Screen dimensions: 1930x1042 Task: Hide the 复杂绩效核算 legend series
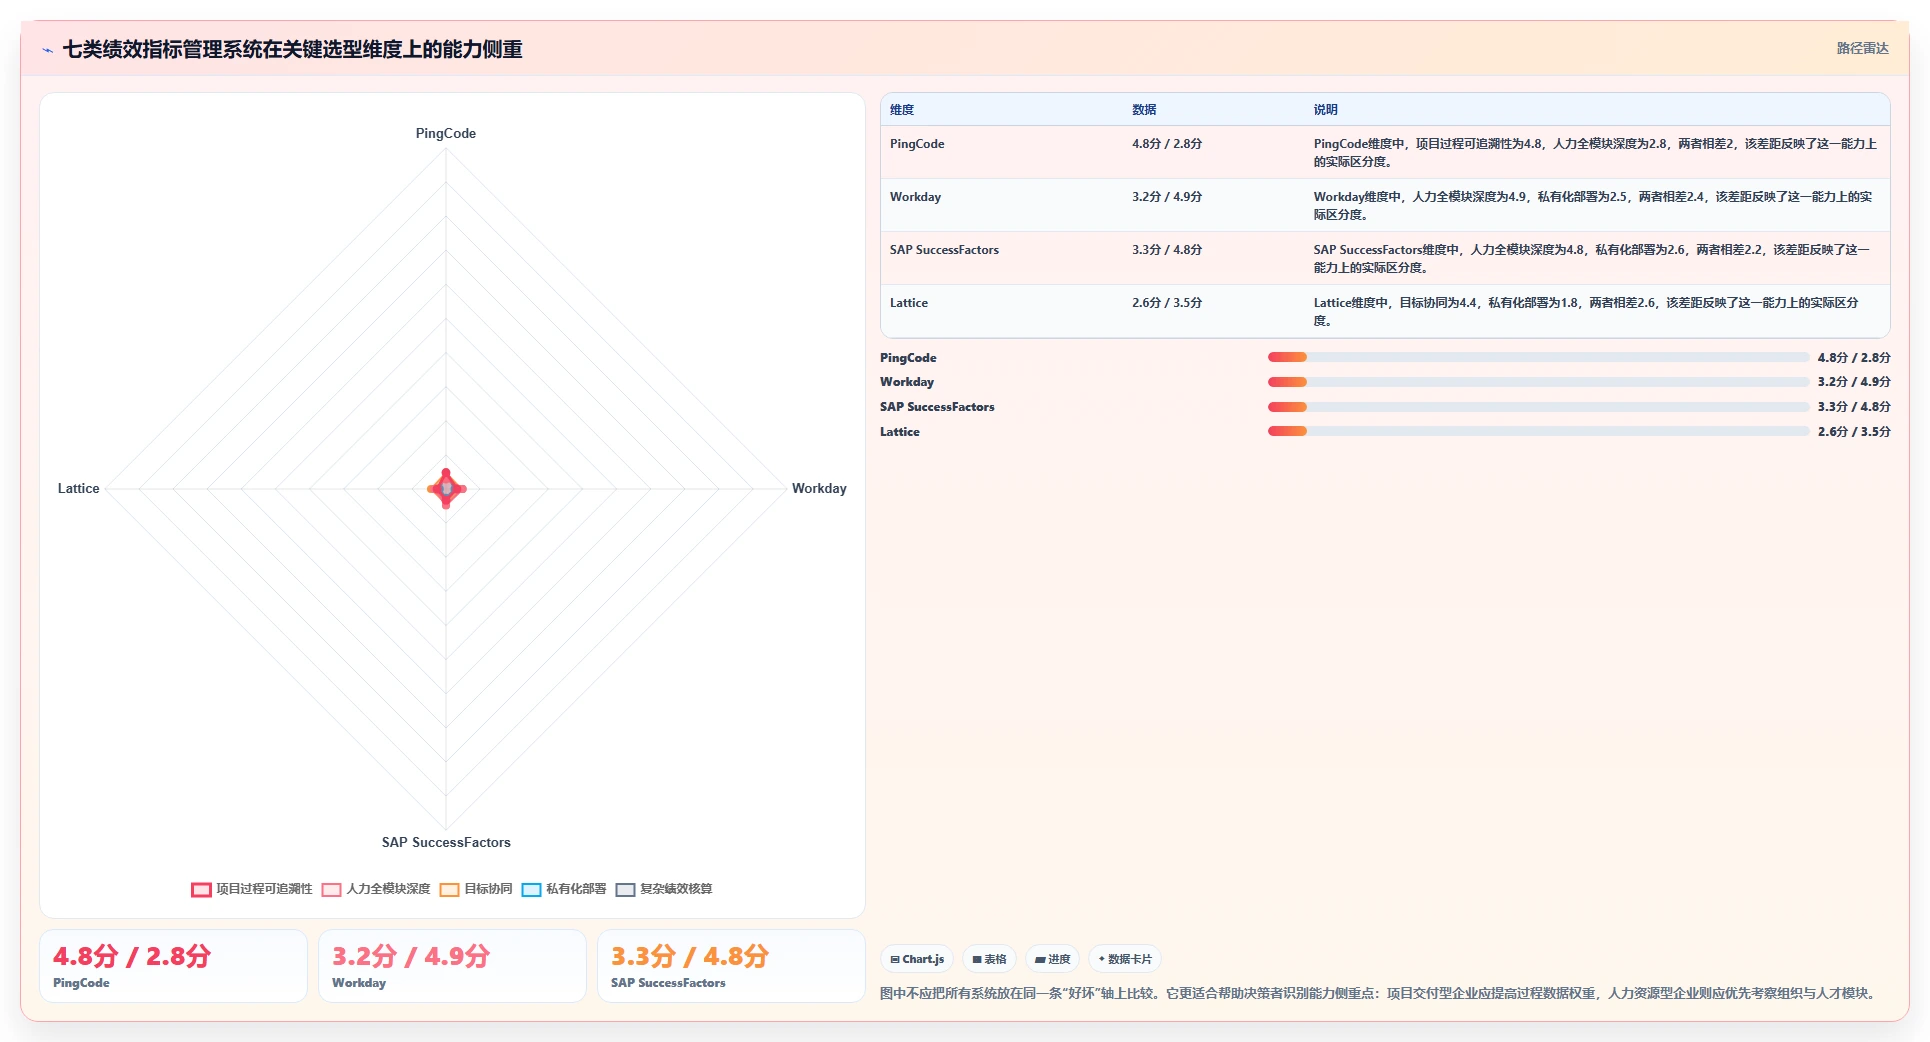pyautogui.click(x=664, y=889)
